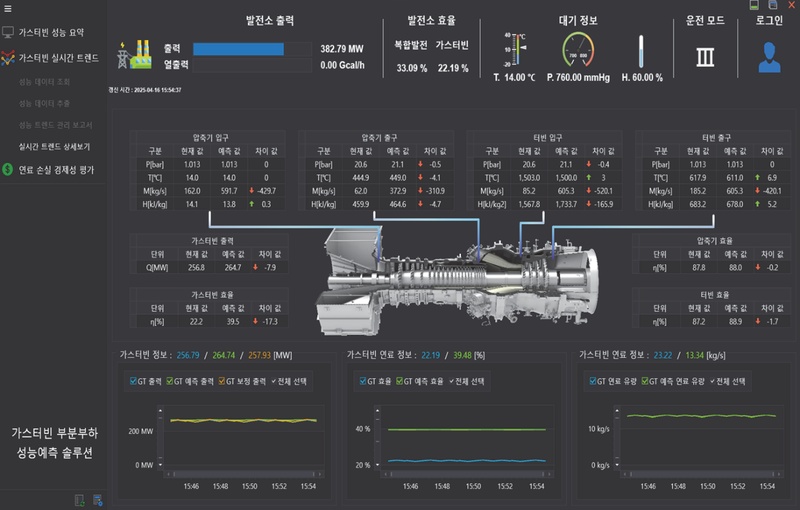Image resolution: width=800 pixels, height=510 pixels.
Task: Toggle the GT 예측 연료 유량 checkbox
Action: coord(644,381)
